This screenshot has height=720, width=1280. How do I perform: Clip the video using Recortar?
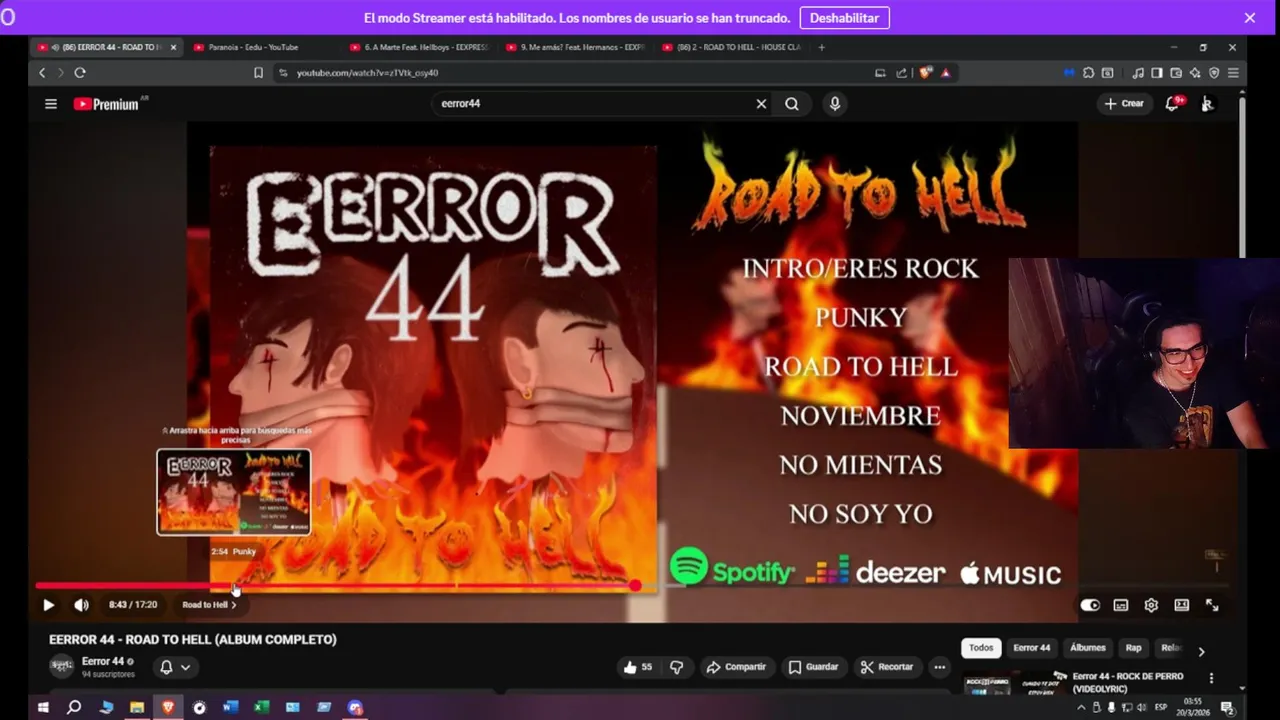click(887, 667)
